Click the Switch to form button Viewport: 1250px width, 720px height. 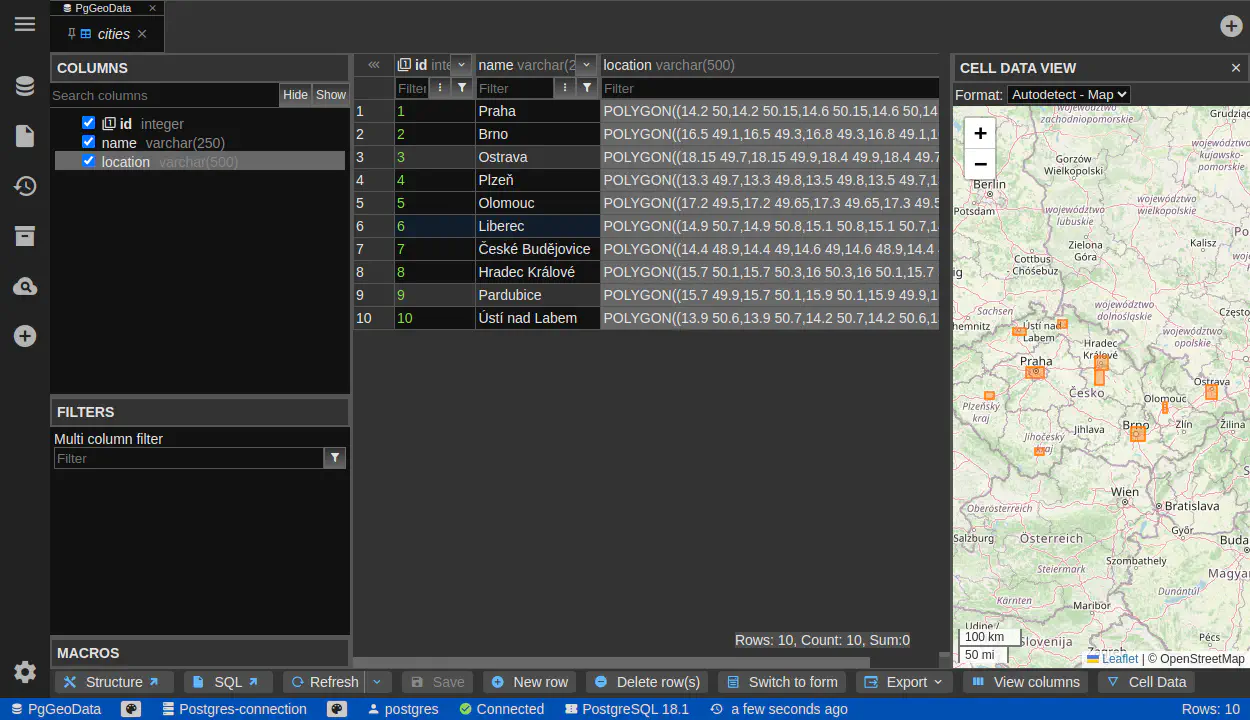click(x=782, y=682)
